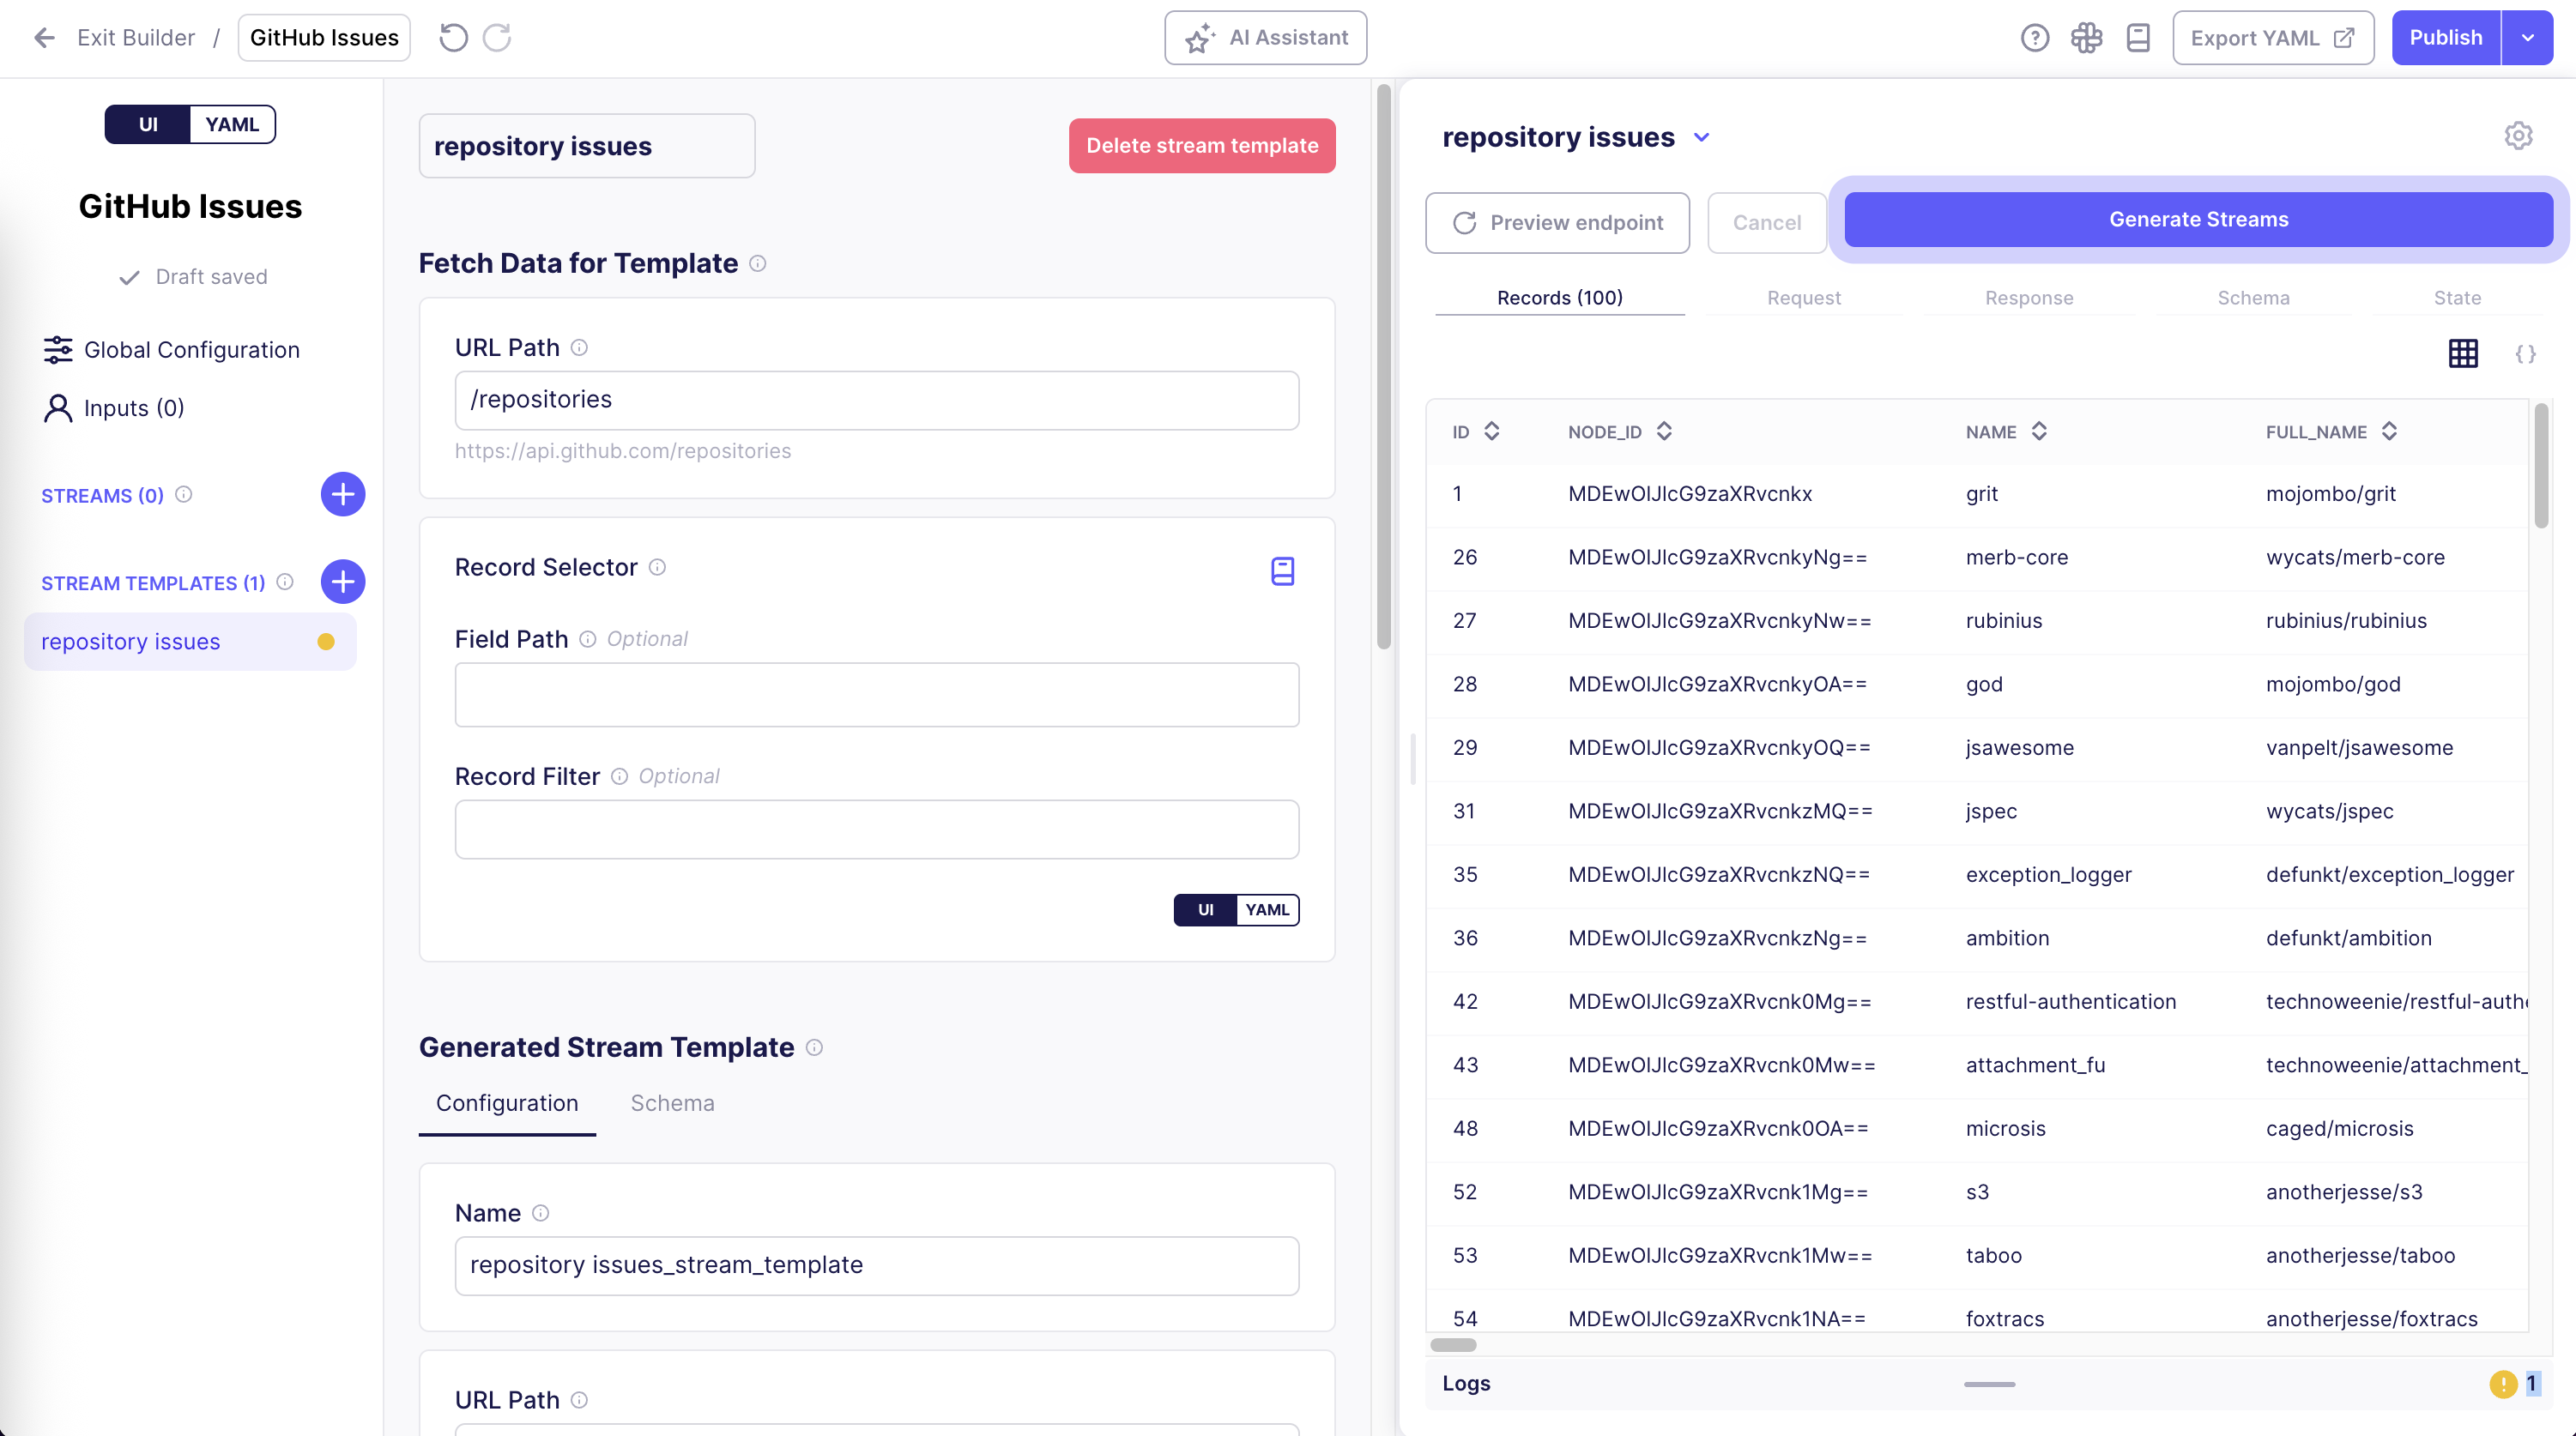Open the Schema tab under Generated Stream Template
2576x1436 pixels.
(x=671, y=1103)
